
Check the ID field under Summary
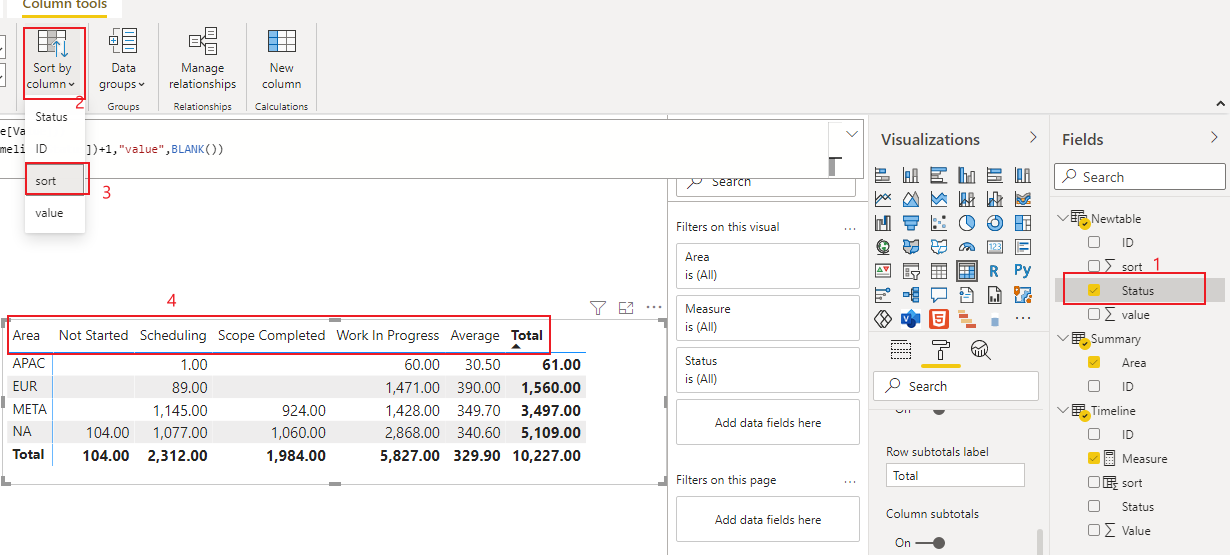pos(1094,386)
